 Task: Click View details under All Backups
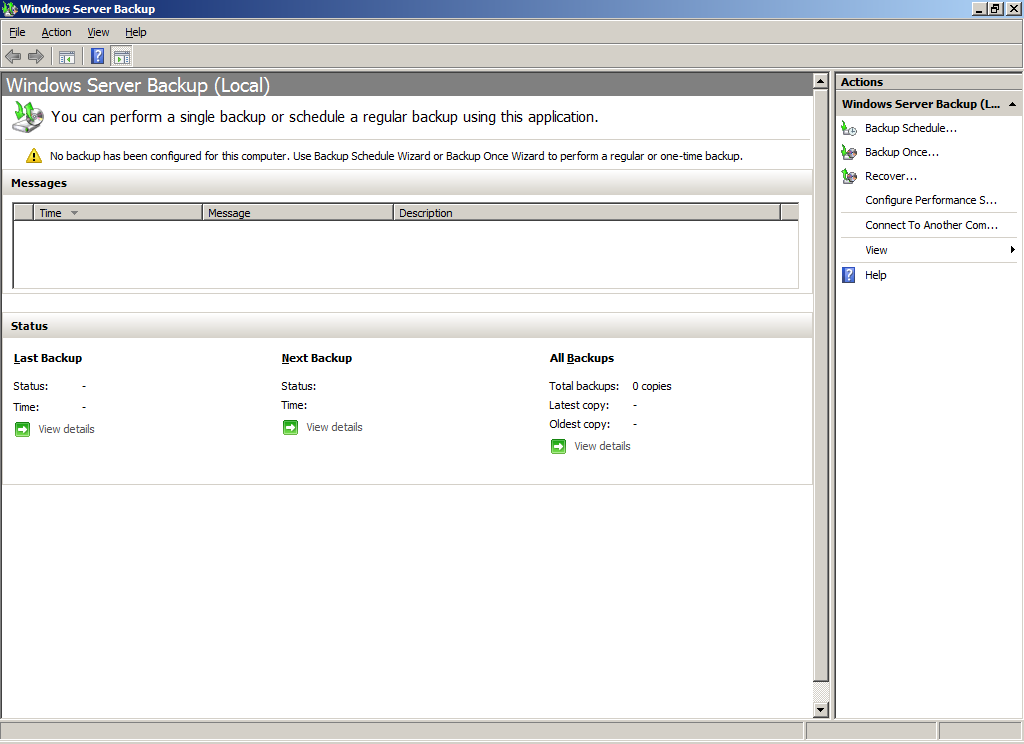coord(601,445)
